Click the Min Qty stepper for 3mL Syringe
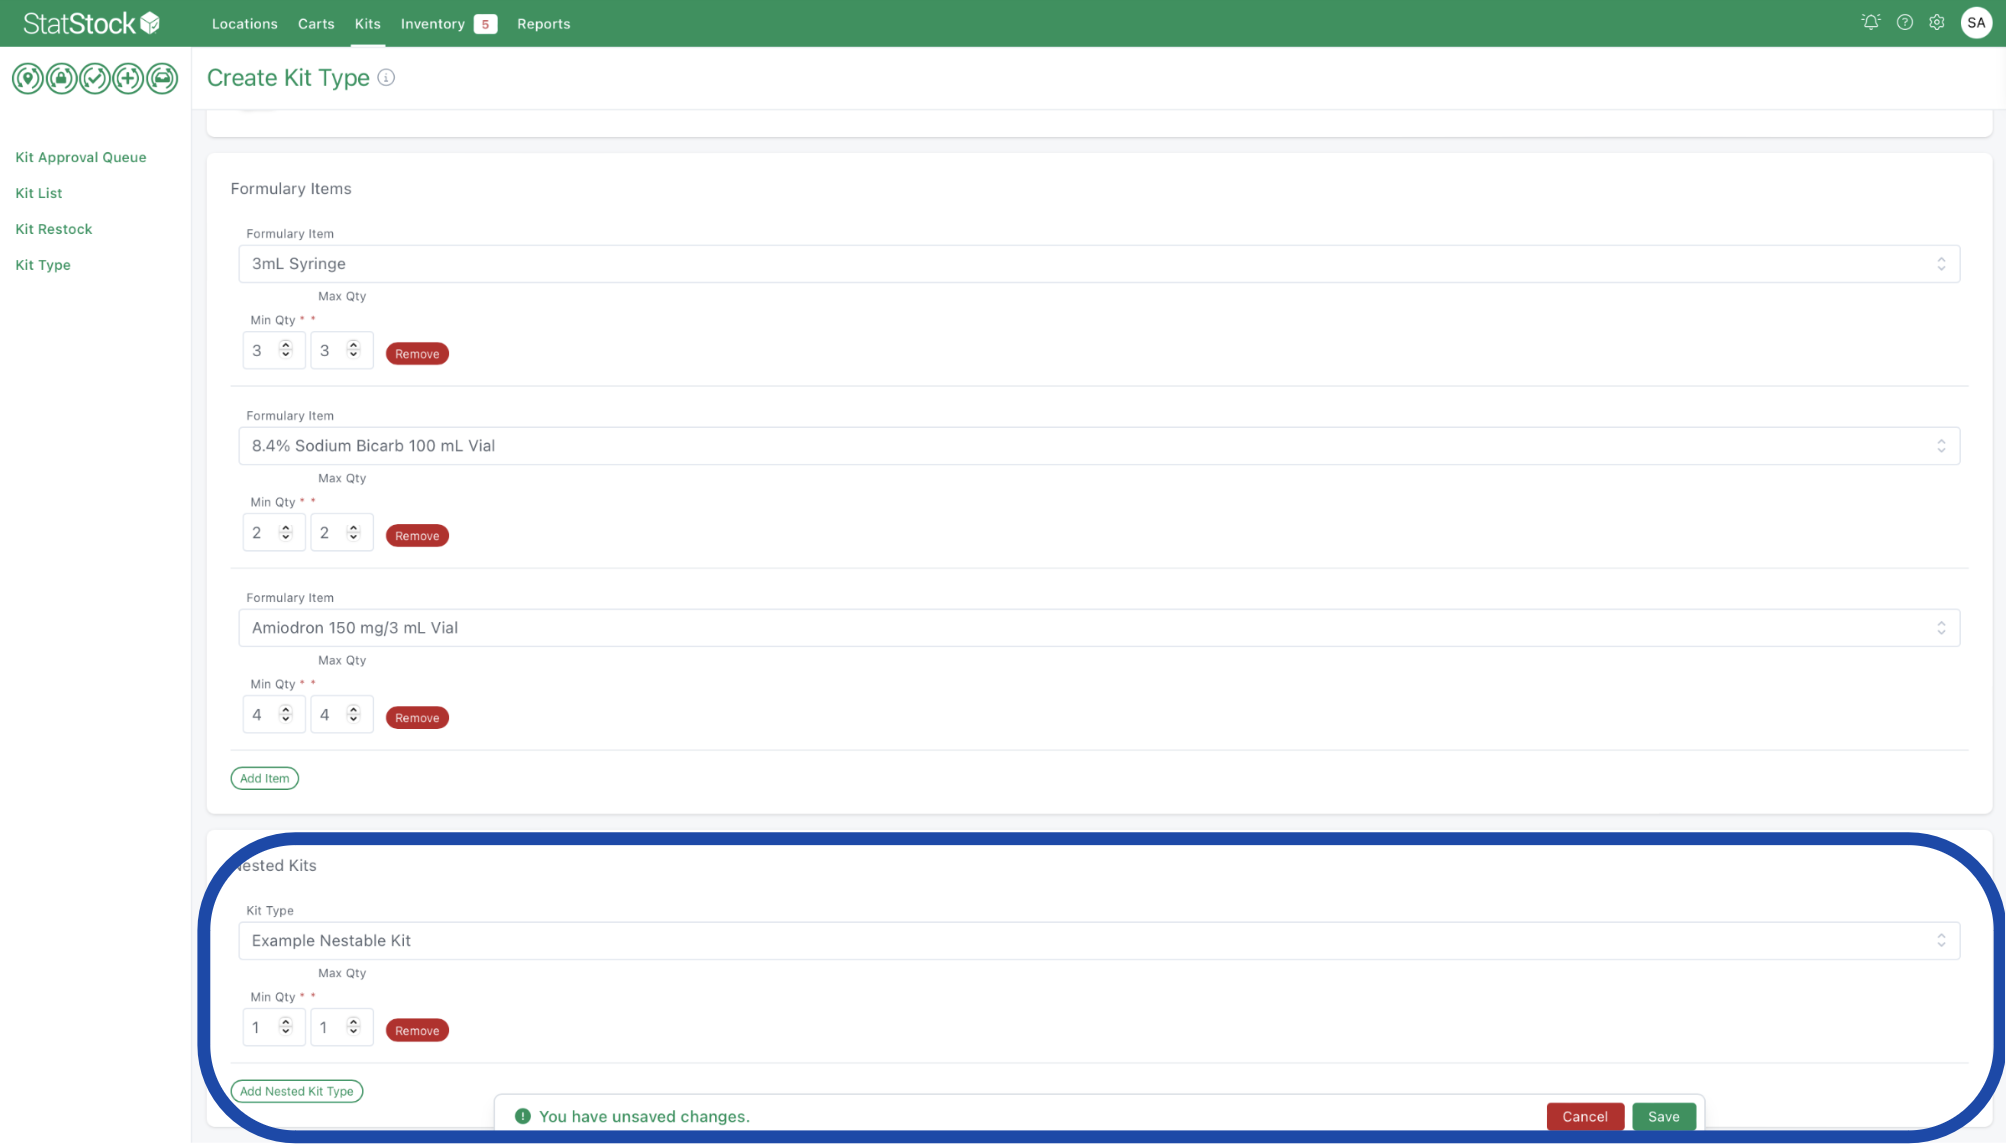 point(285,350)
